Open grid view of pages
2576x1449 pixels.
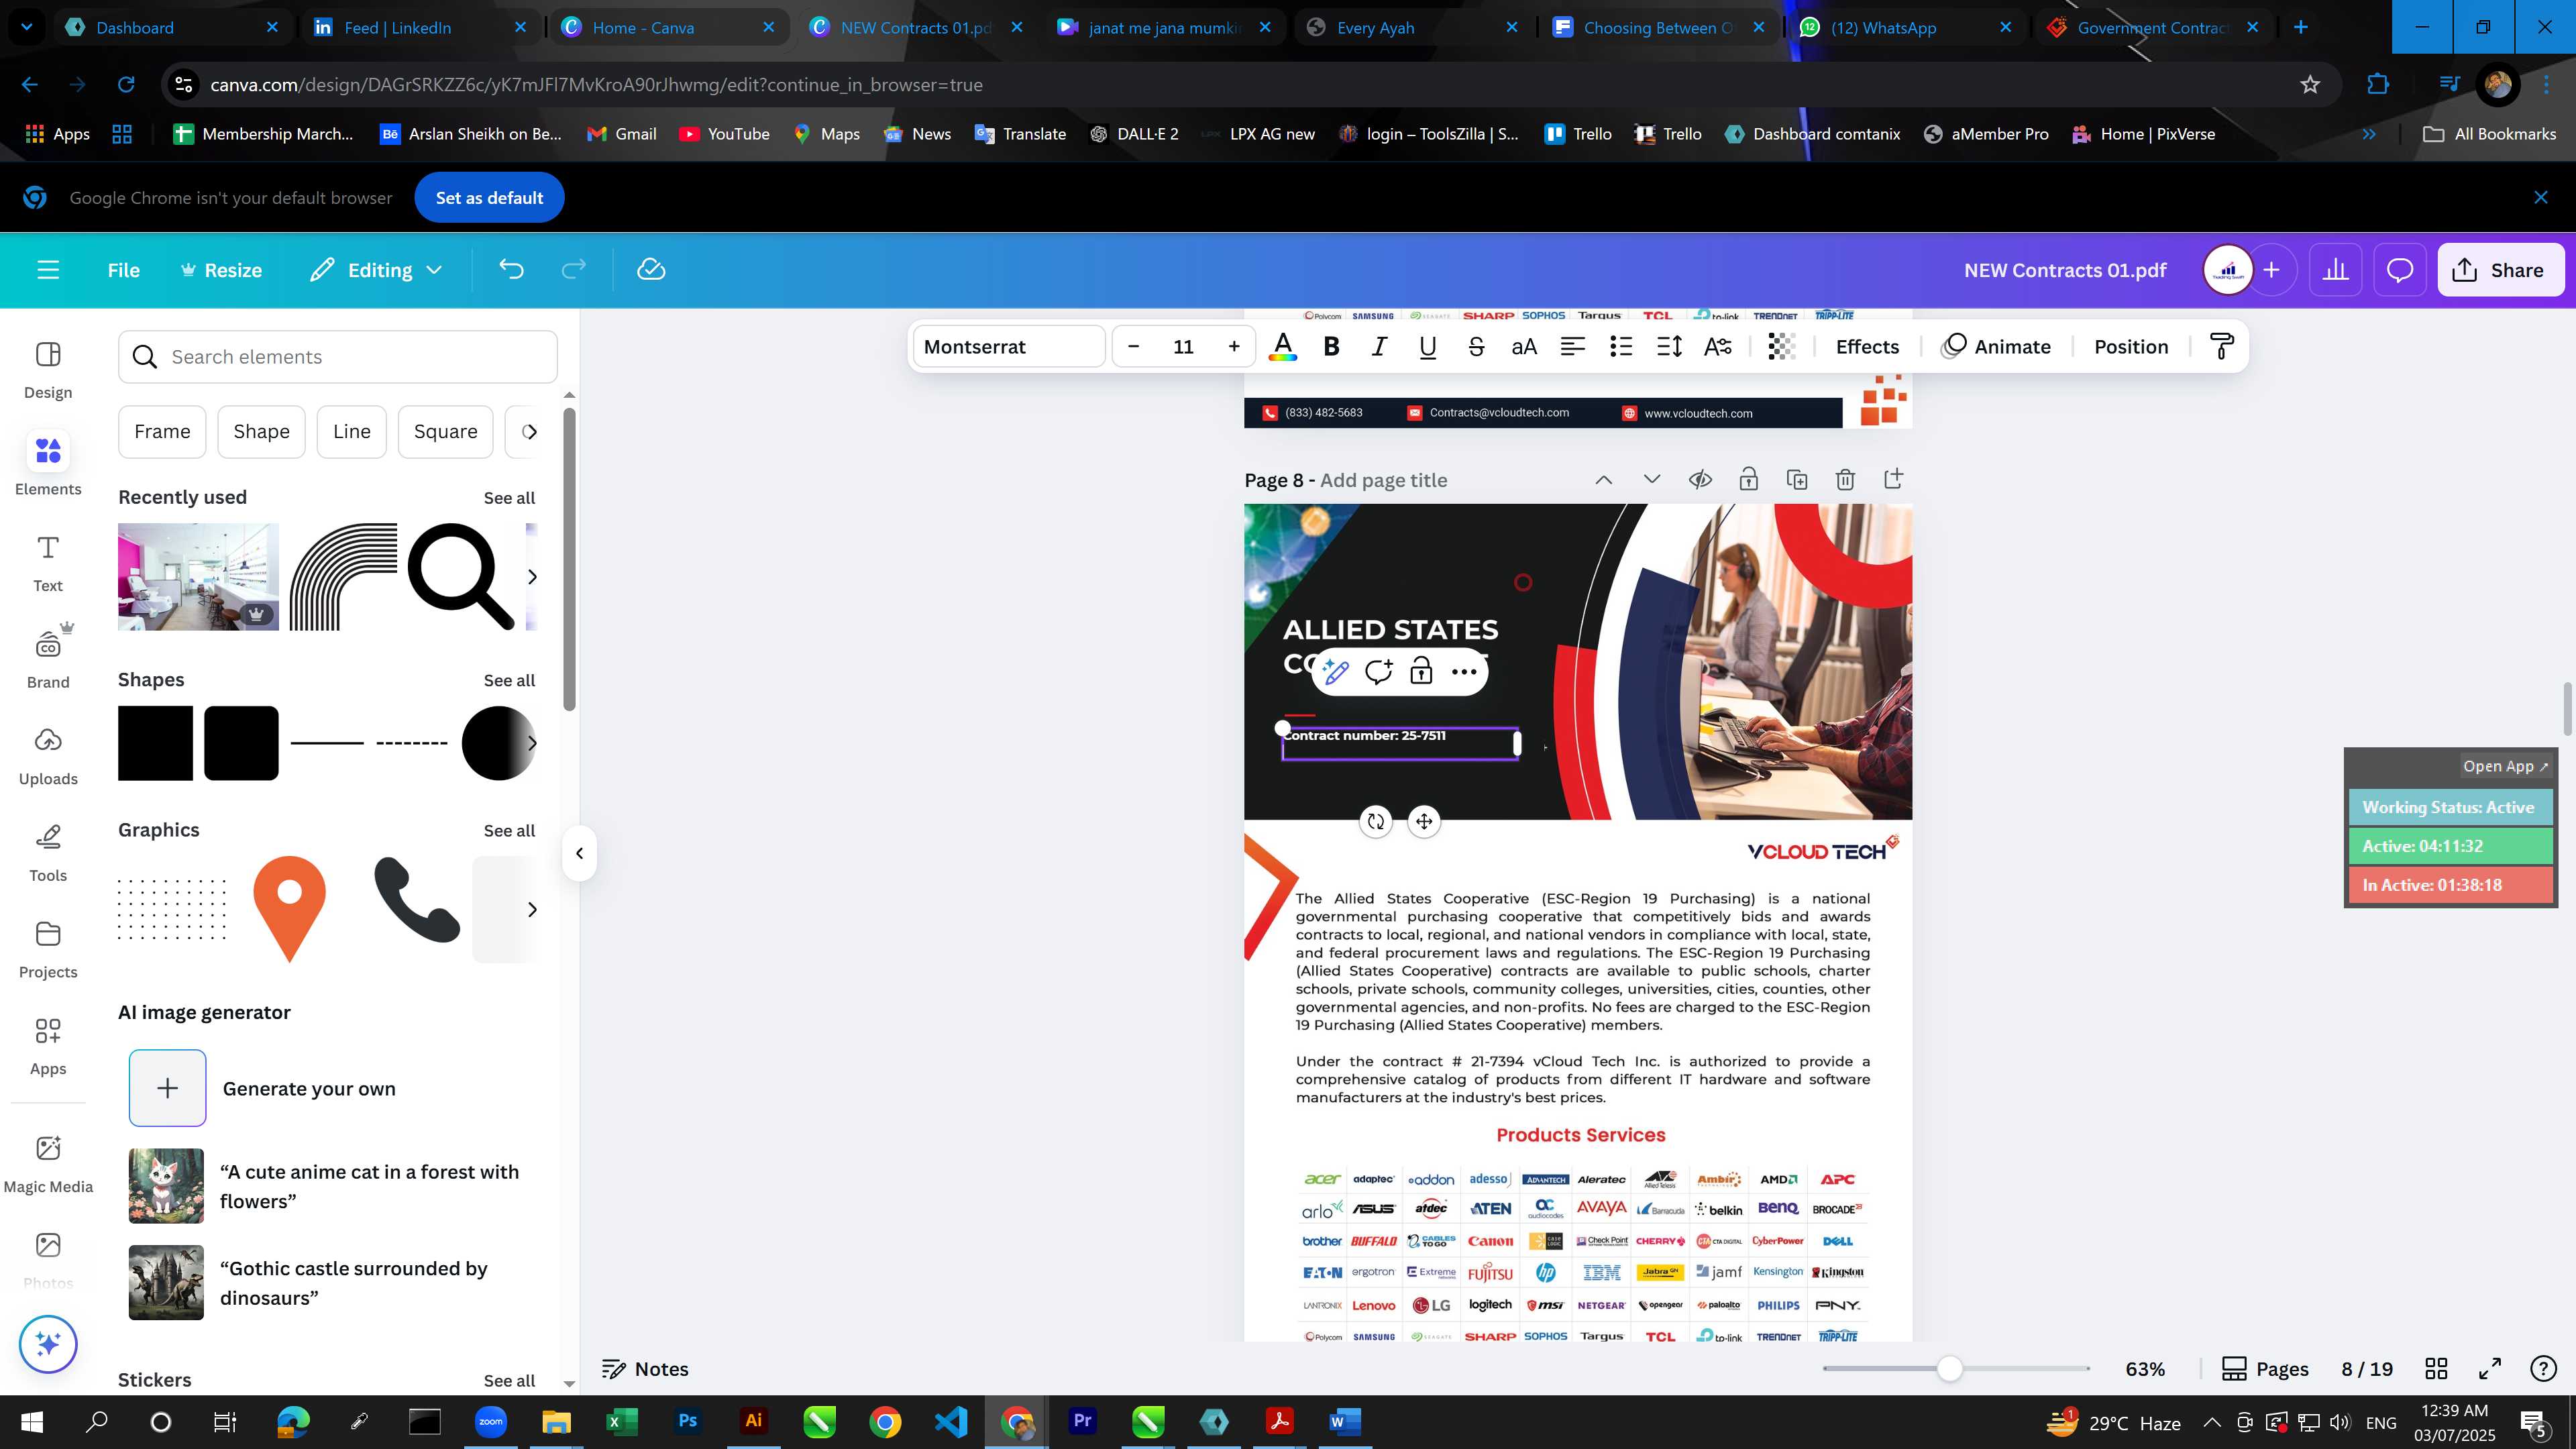tap(2437, 1369)
